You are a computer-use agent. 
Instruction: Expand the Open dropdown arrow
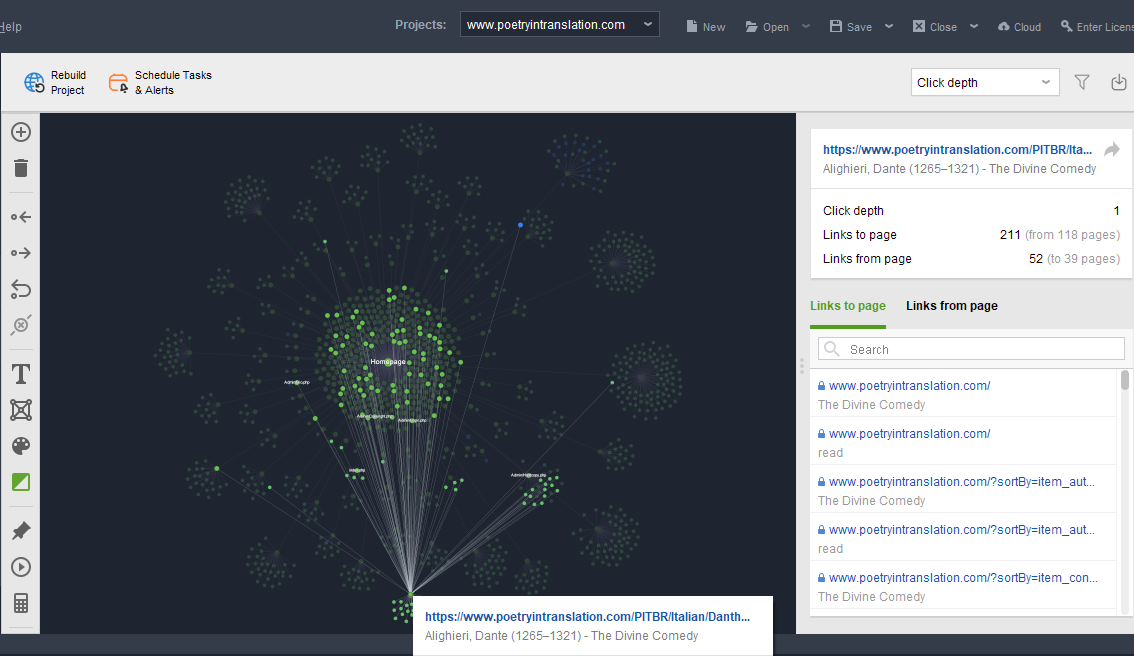coord(806,27)
